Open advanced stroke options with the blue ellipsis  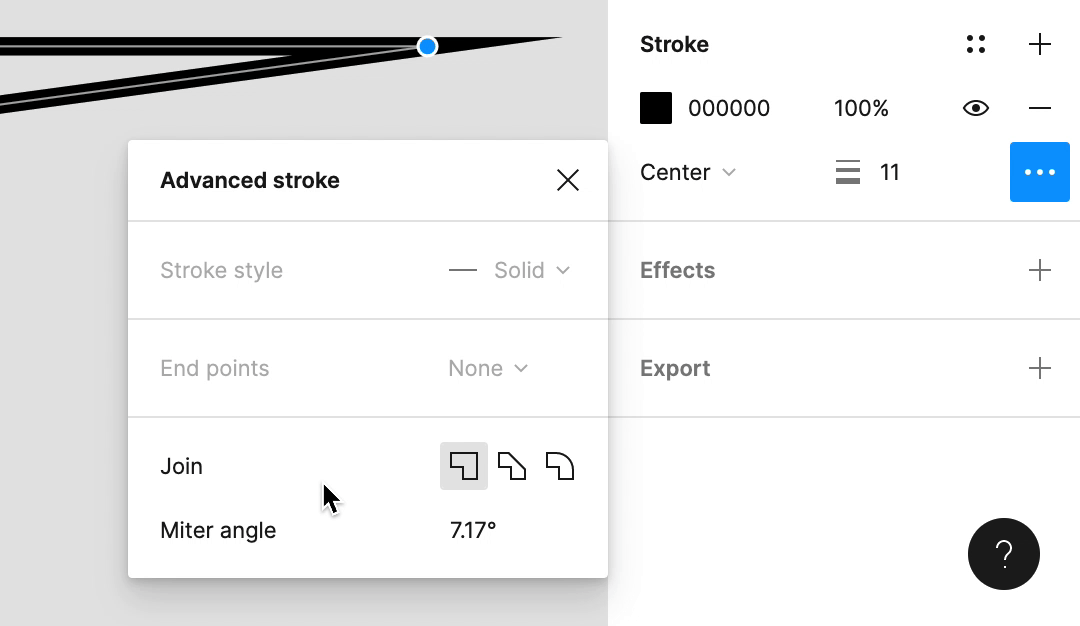[1040, 172]
